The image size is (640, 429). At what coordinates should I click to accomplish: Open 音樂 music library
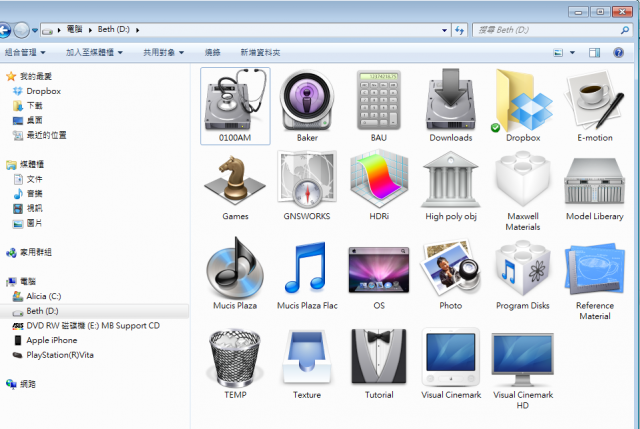point(28,193)
